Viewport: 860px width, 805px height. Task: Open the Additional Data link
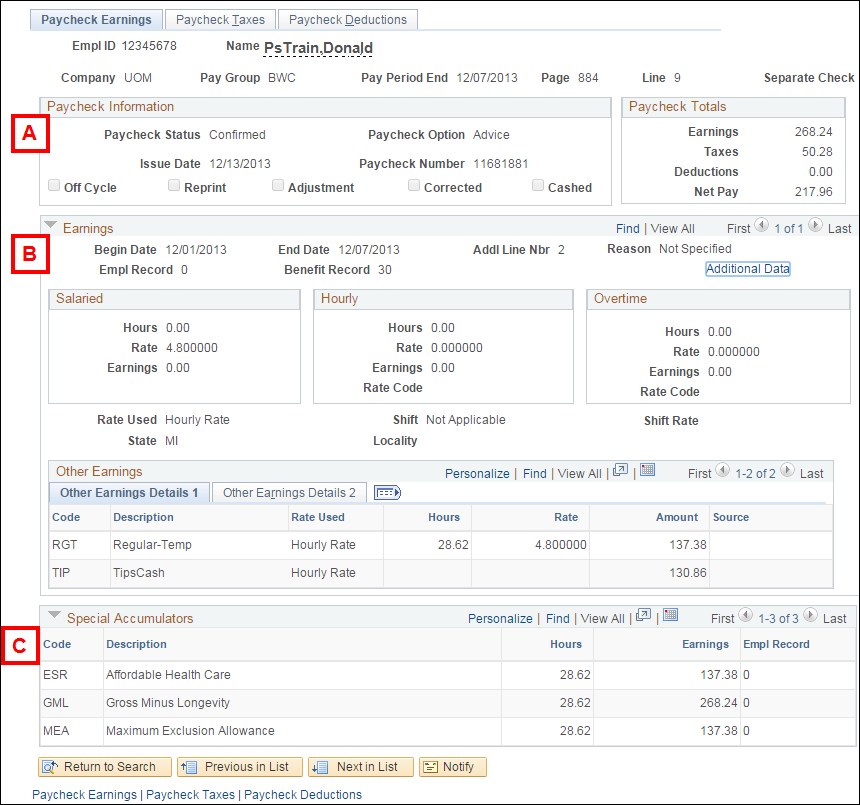tap(747, 269)
